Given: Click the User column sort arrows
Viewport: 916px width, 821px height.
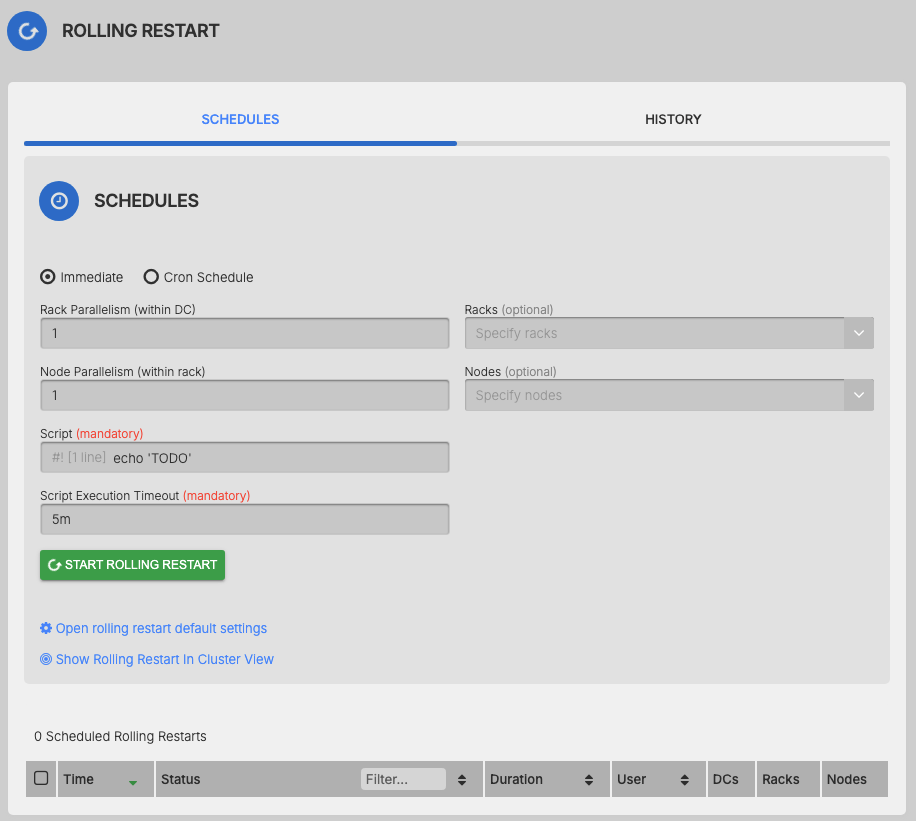Looking at the screenshot, I should coord(685,780).
